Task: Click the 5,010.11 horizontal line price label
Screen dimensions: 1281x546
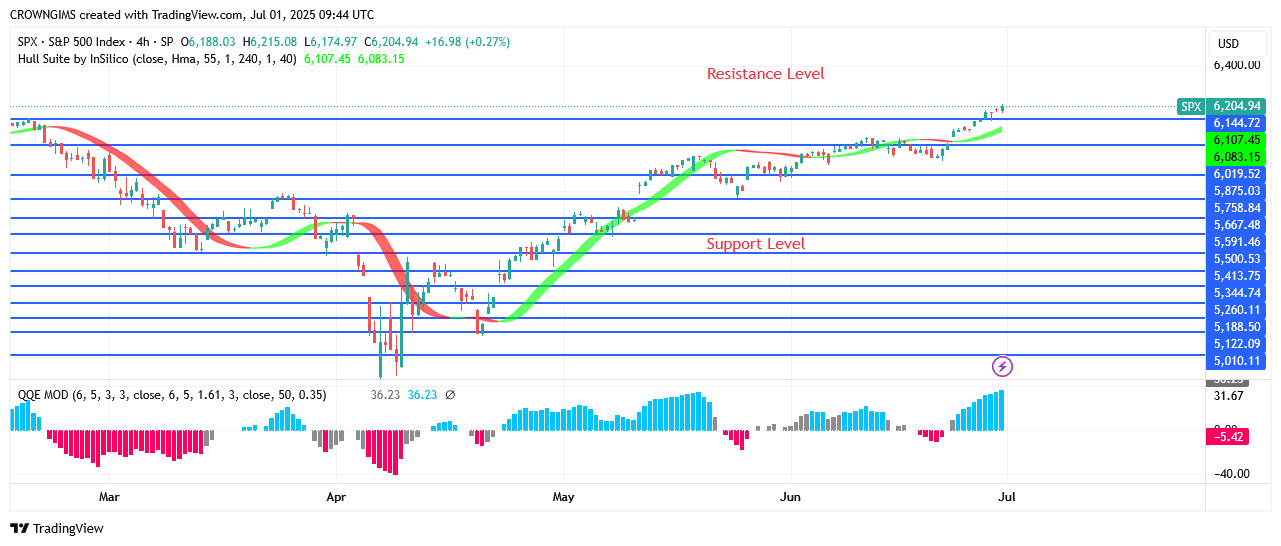Action: [1237, 361]
